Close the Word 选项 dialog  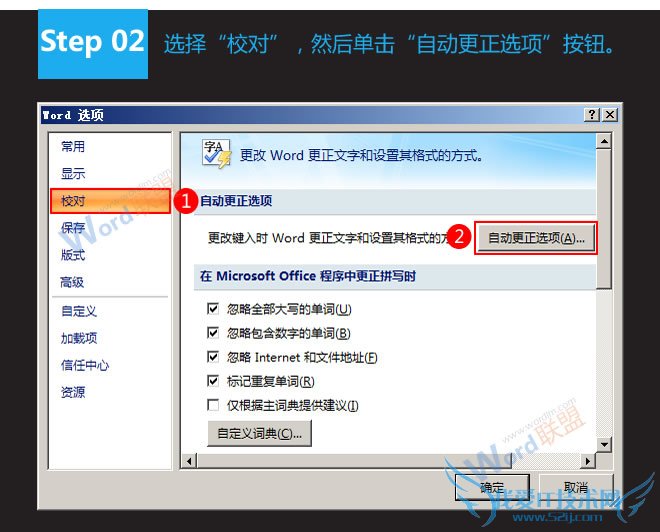point(610,114)
